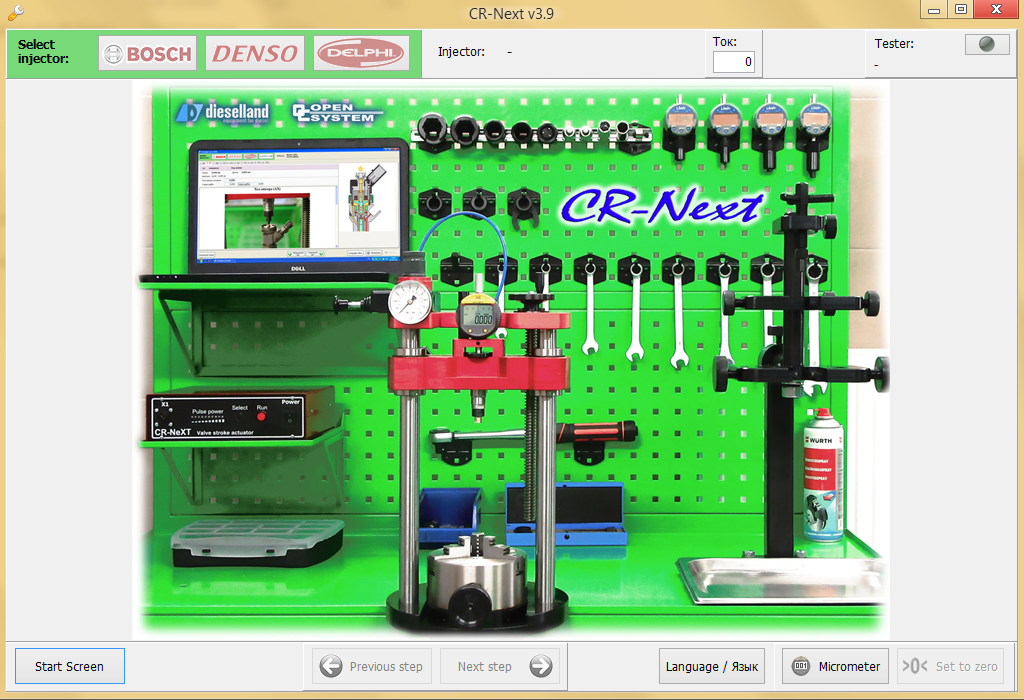Advance to the Next step
Screen dimensions: 1024x700
point(500,666)
